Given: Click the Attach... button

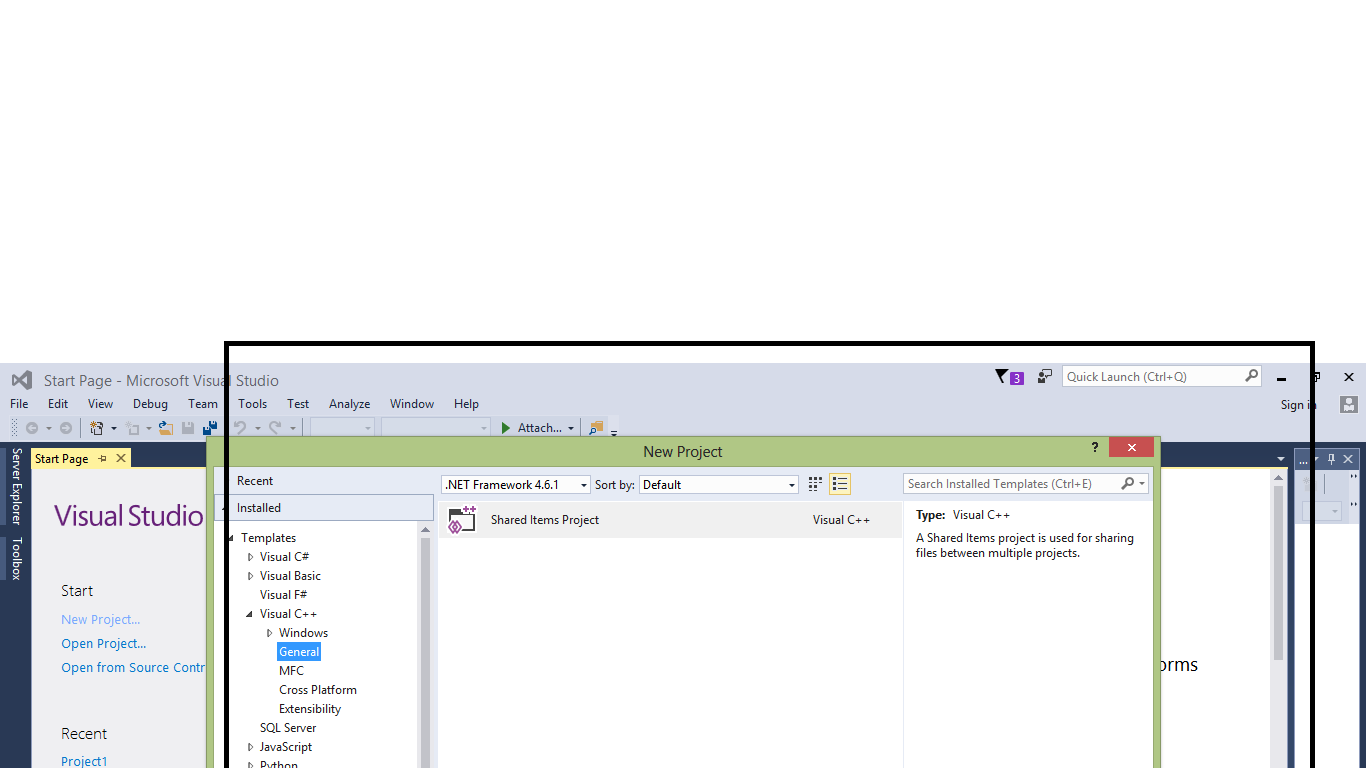Looking at the screenshot, I should (539, 428).
